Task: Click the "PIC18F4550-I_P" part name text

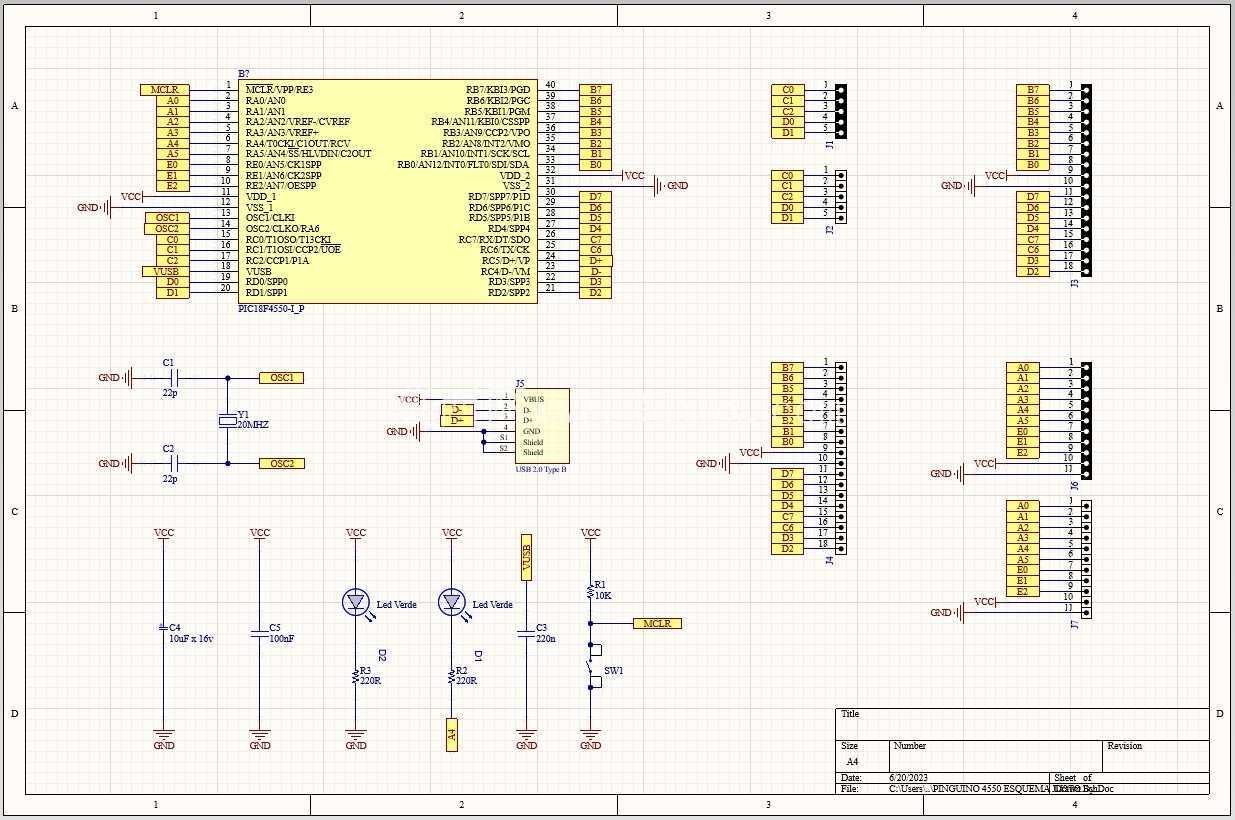Action: coord(271,309)
